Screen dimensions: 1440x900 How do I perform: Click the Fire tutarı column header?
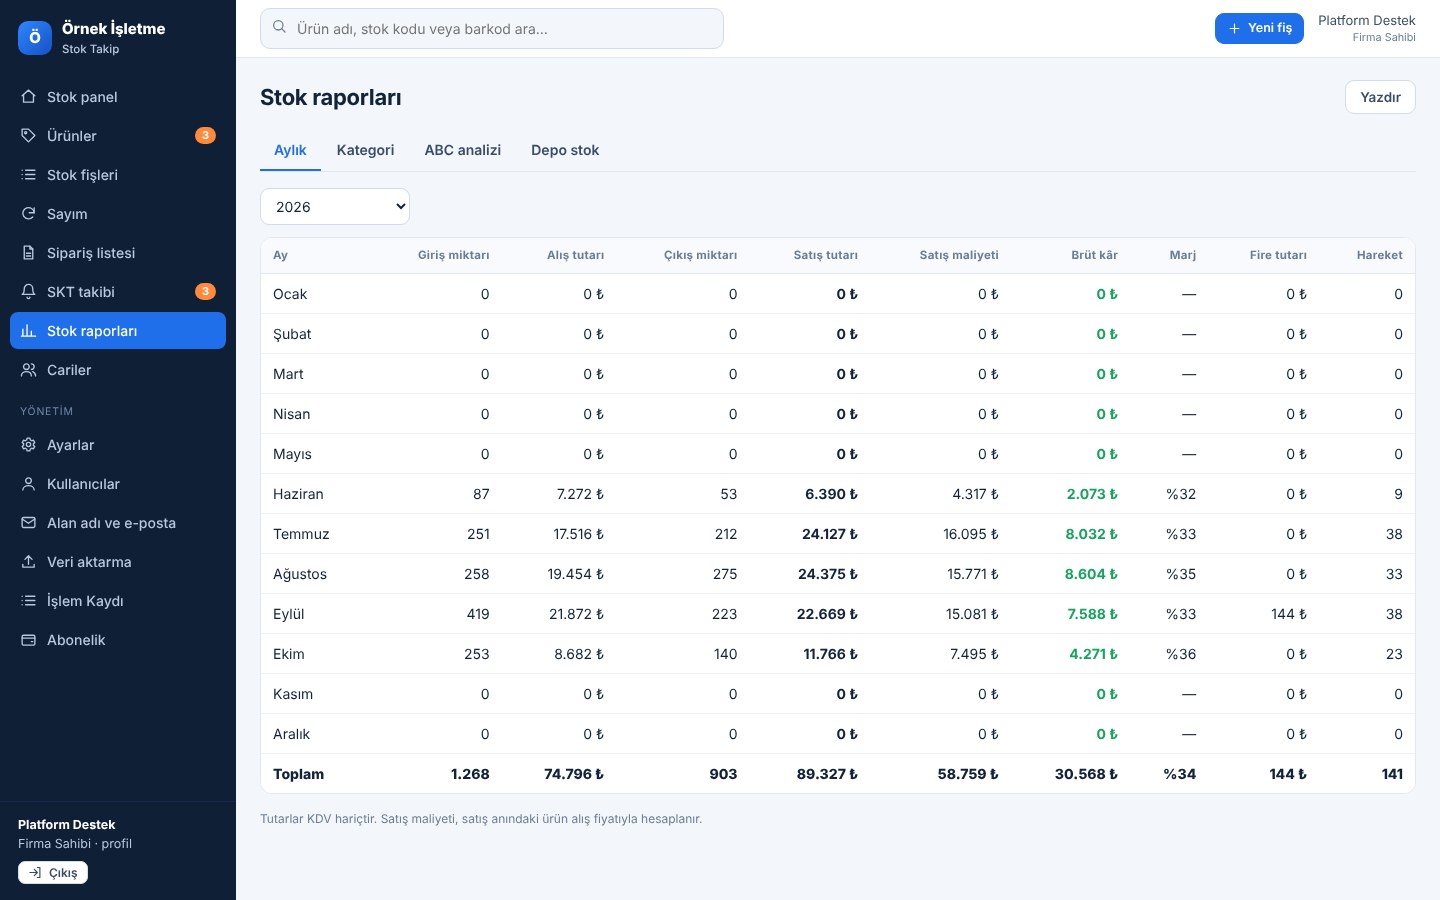1278,255
